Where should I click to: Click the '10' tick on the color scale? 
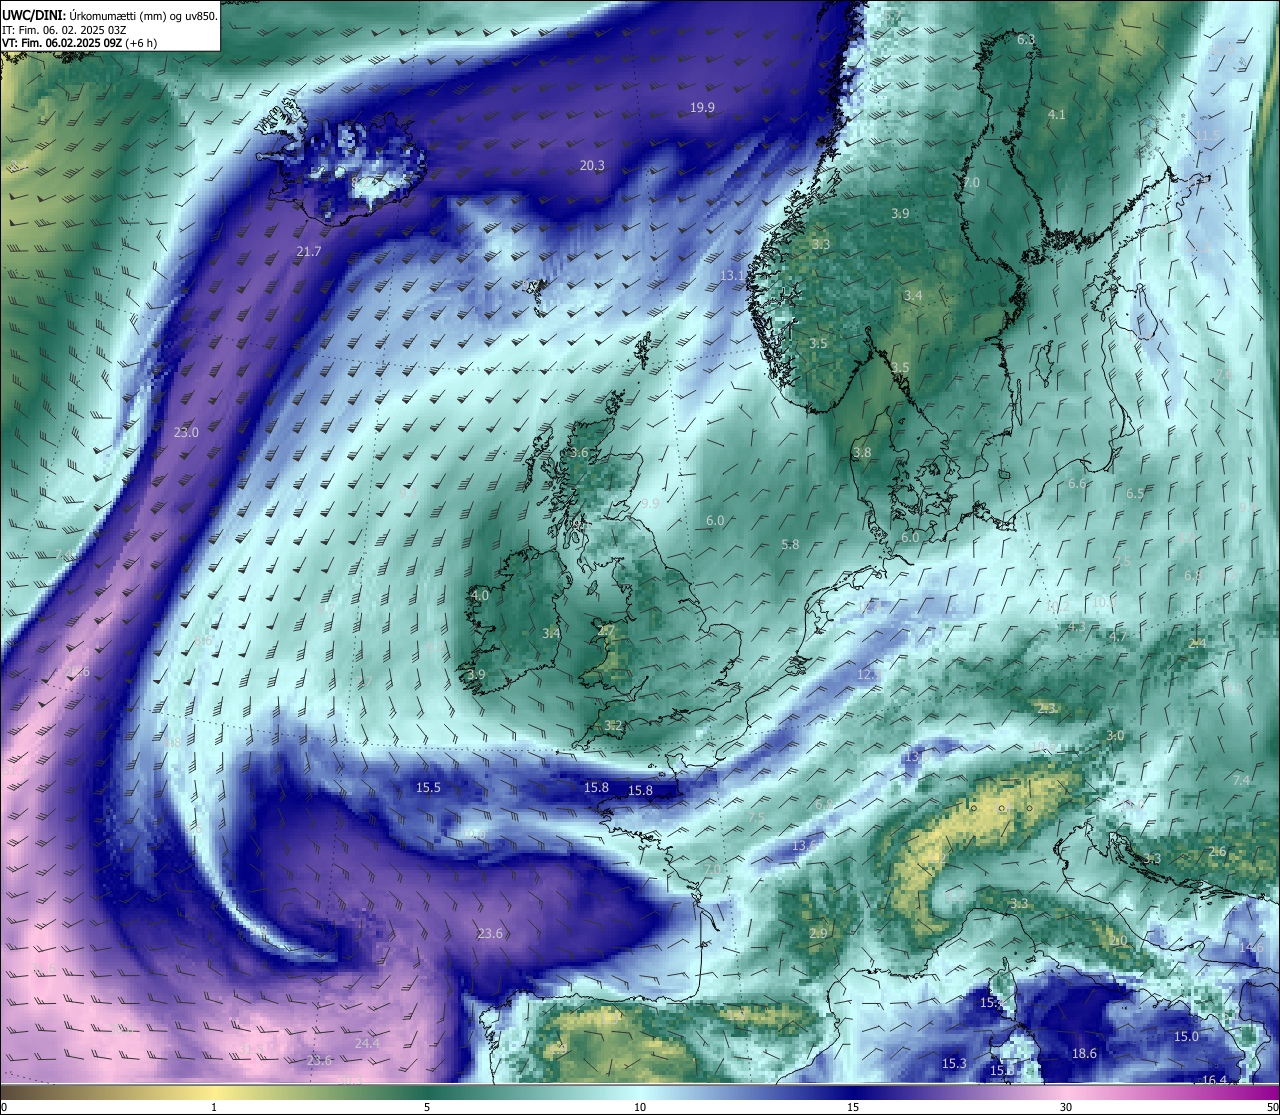click(640, 1107)
